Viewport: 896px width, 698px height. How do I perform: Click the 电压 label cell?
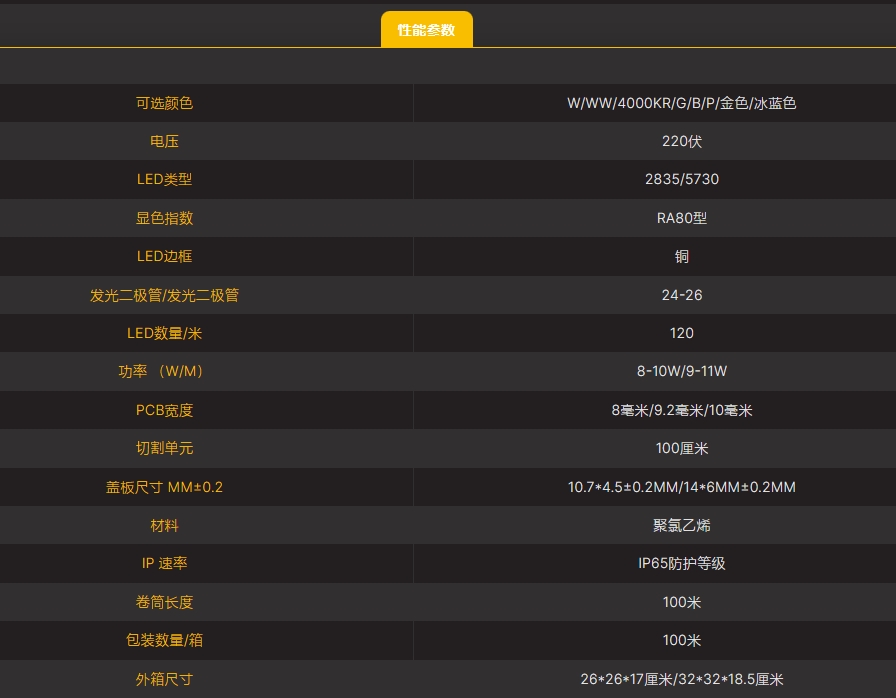pyautogui.click(x=164, y=141)
